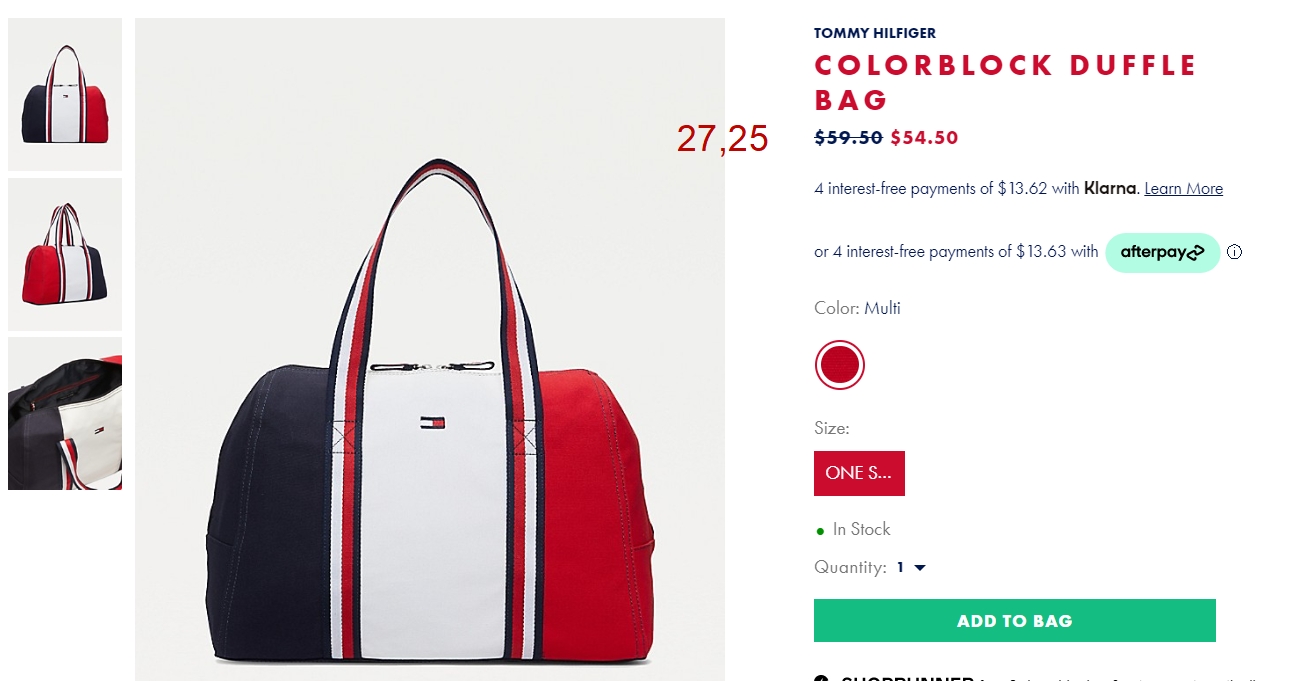Click the Colorblock Duffle Bag title
This screenshot has width=1289, height=681.
[1005, 82]
